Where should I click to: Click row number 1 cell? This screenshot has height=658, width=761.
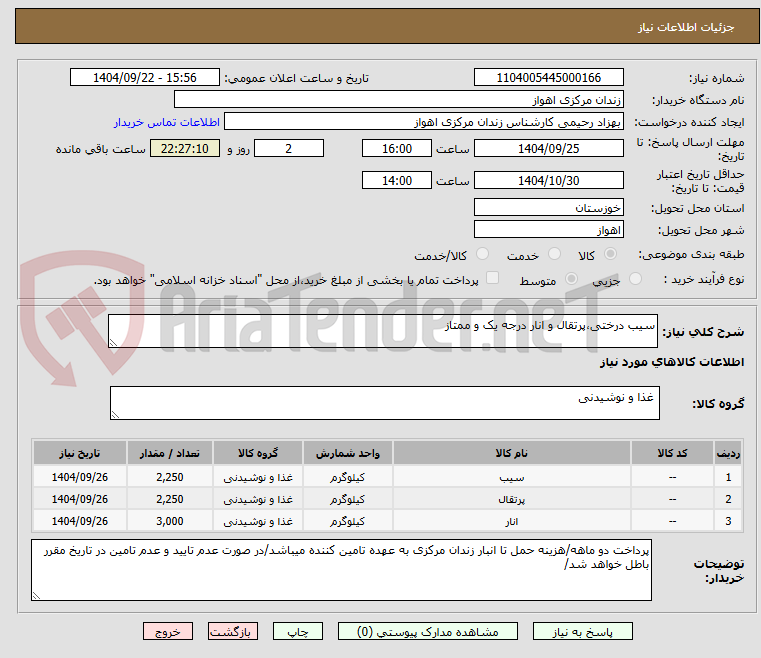[x=728, y=477]
